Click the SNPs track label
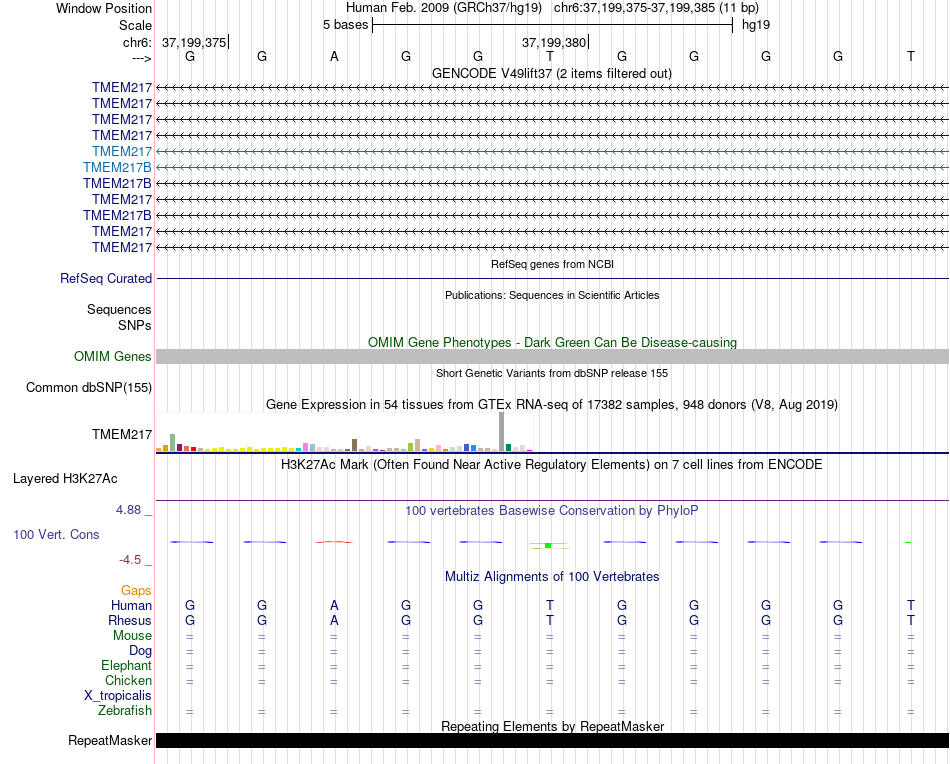 point(135,325)
